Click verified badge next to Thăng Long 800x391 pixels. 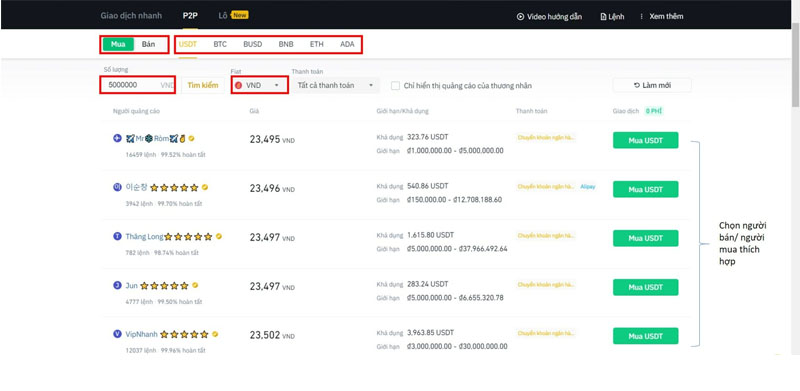click(219, 236)
